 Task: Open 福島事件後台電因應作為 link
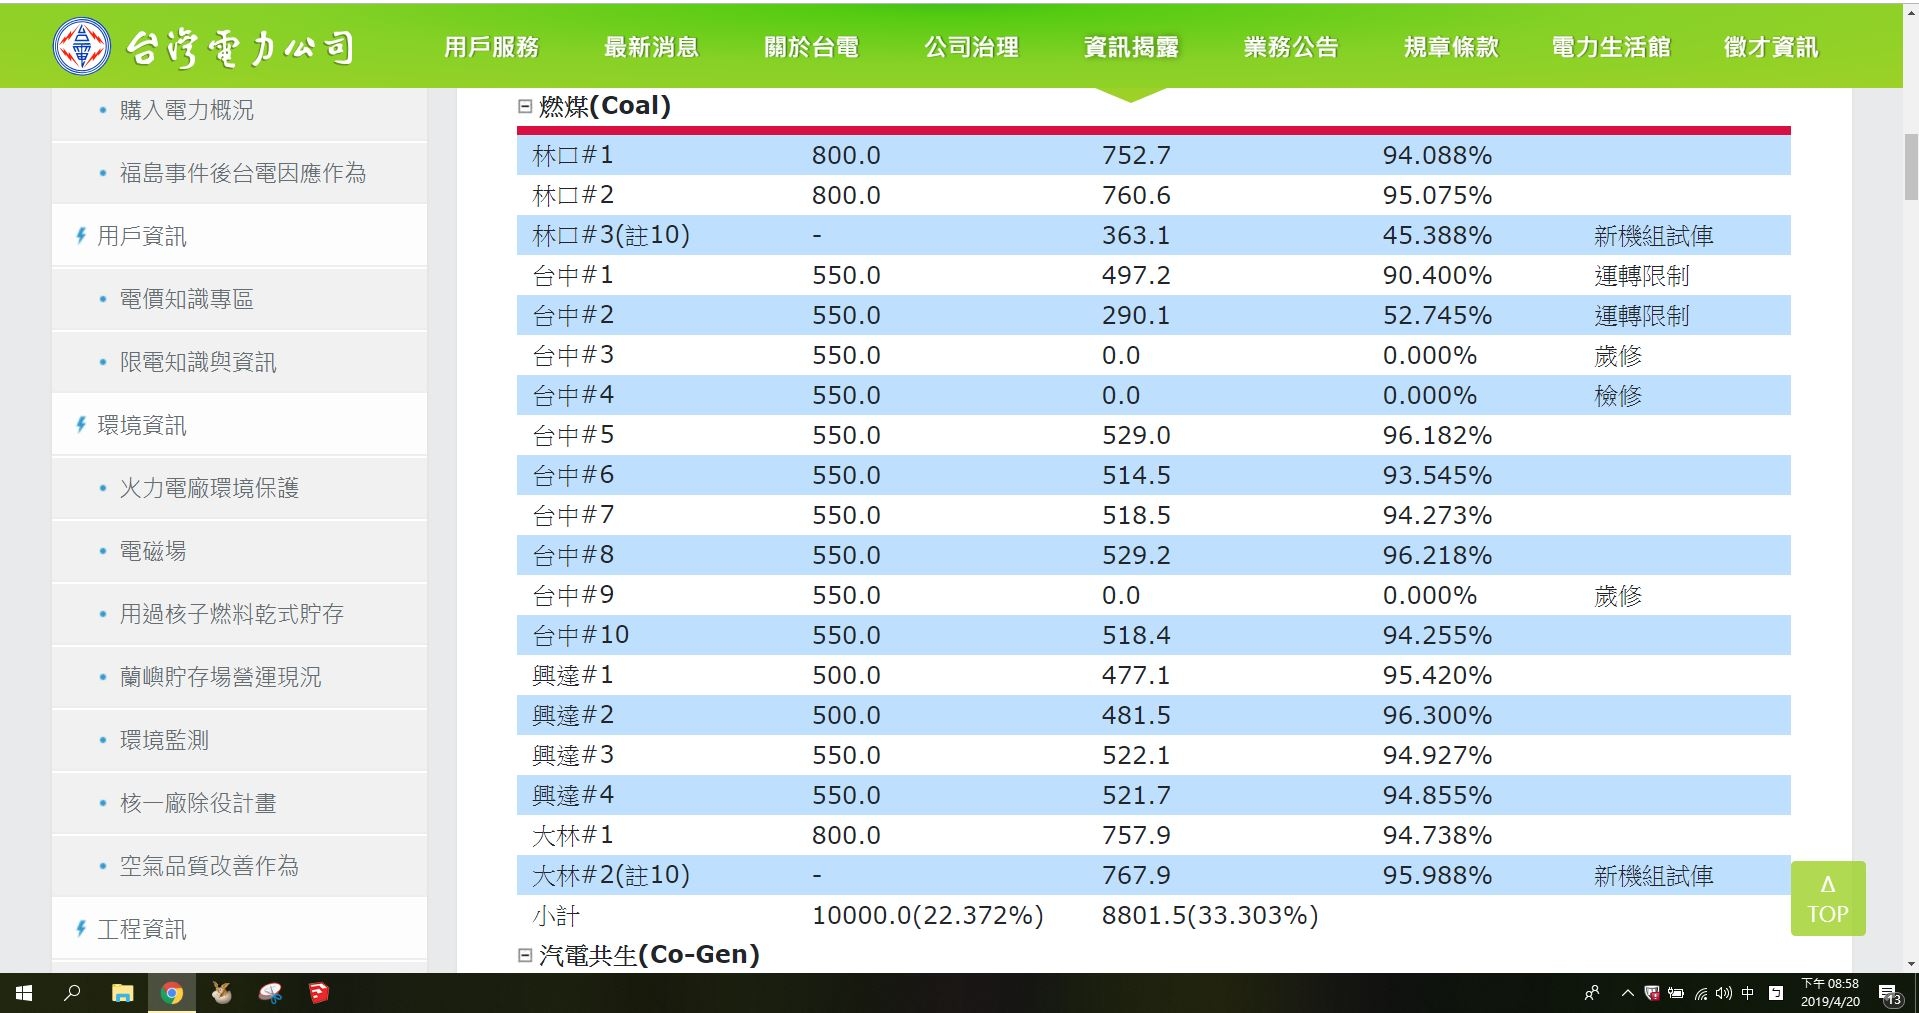tap(243, 173)
